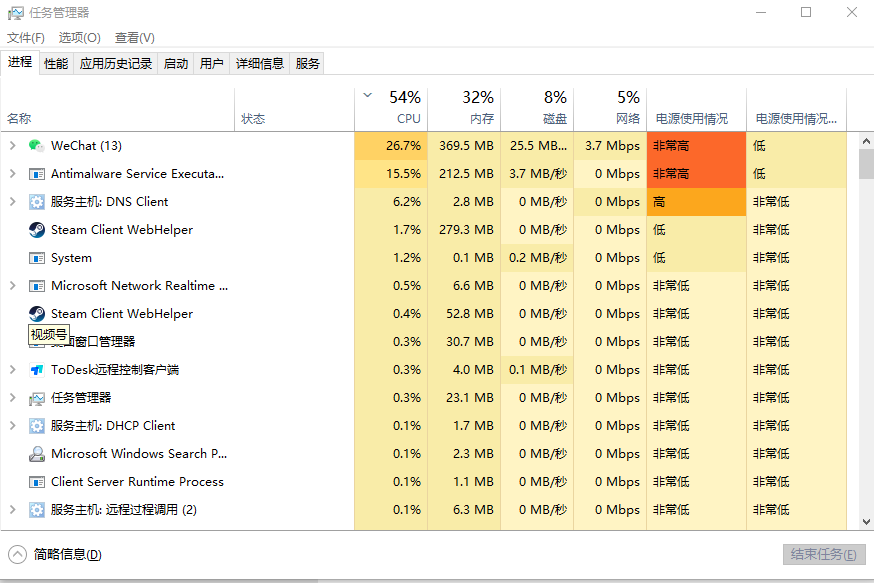Click the Client Server Runtime Process icon
This screenshot has width=874, height=583.
tap(37, 482)
